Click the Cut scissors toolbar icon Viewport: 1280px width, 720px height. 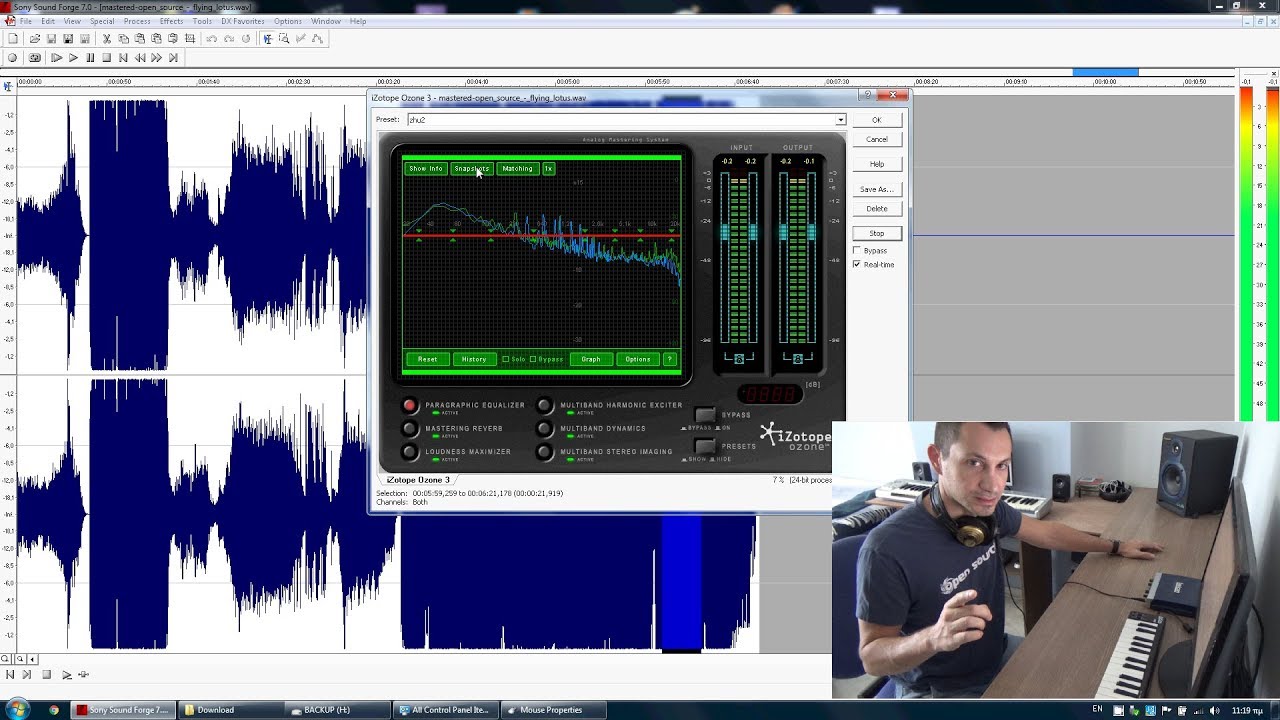click(x=107, y=39)
